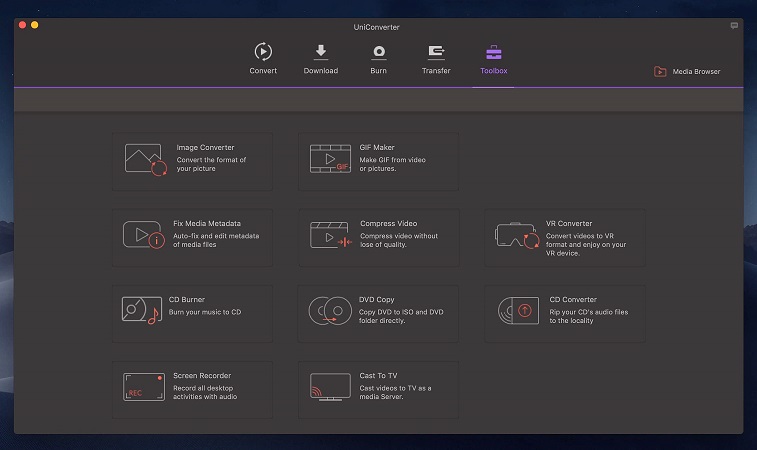Open Cast To TV via its title
This screenshot has width=757, height=450.
point(378,376)
